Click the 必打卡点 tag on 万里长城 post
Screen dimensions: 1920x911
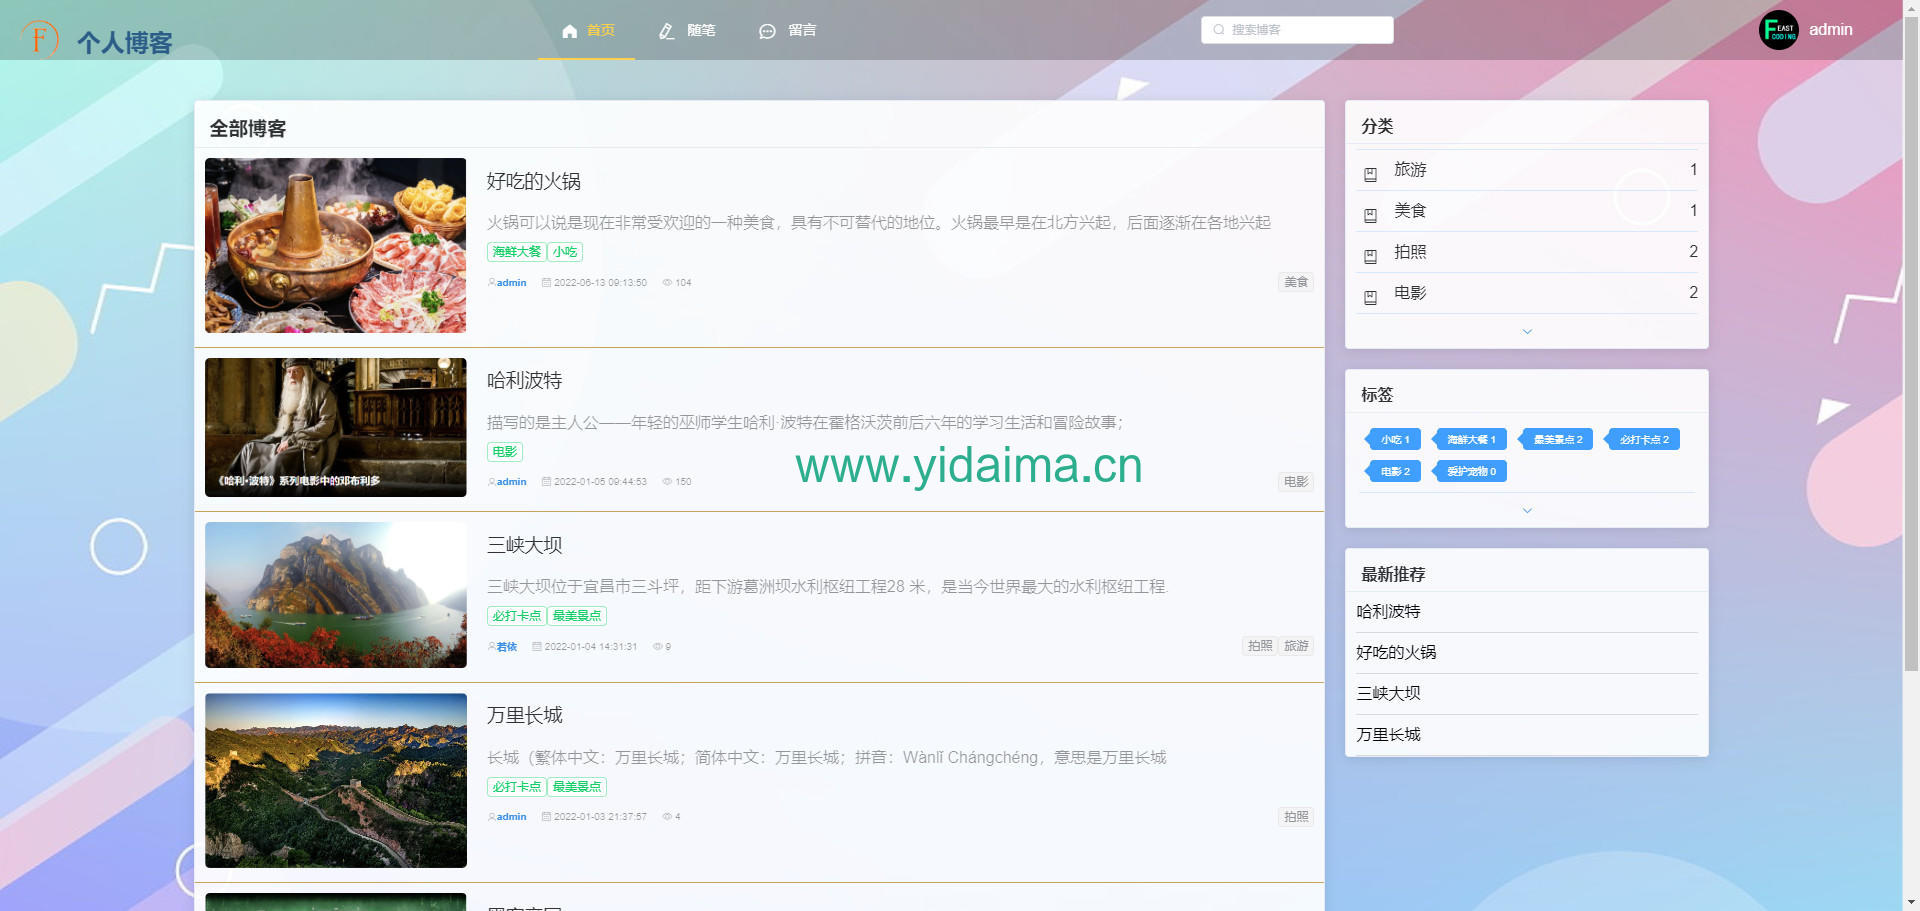tap(516, 787)
